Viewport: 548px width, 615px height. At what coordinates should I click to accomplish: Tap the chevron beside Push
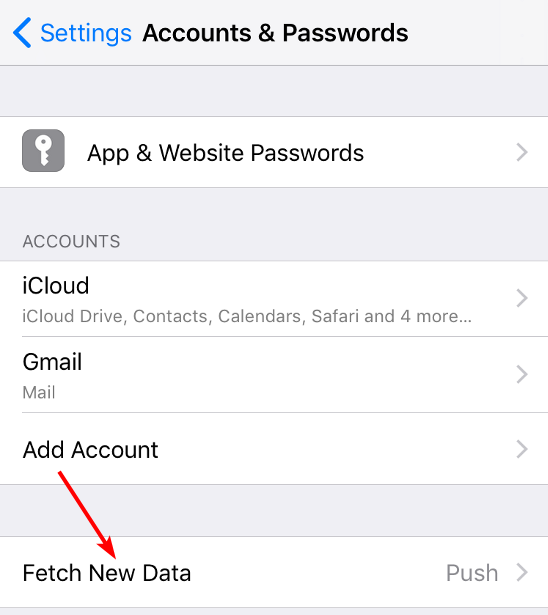tap(522, 573)
